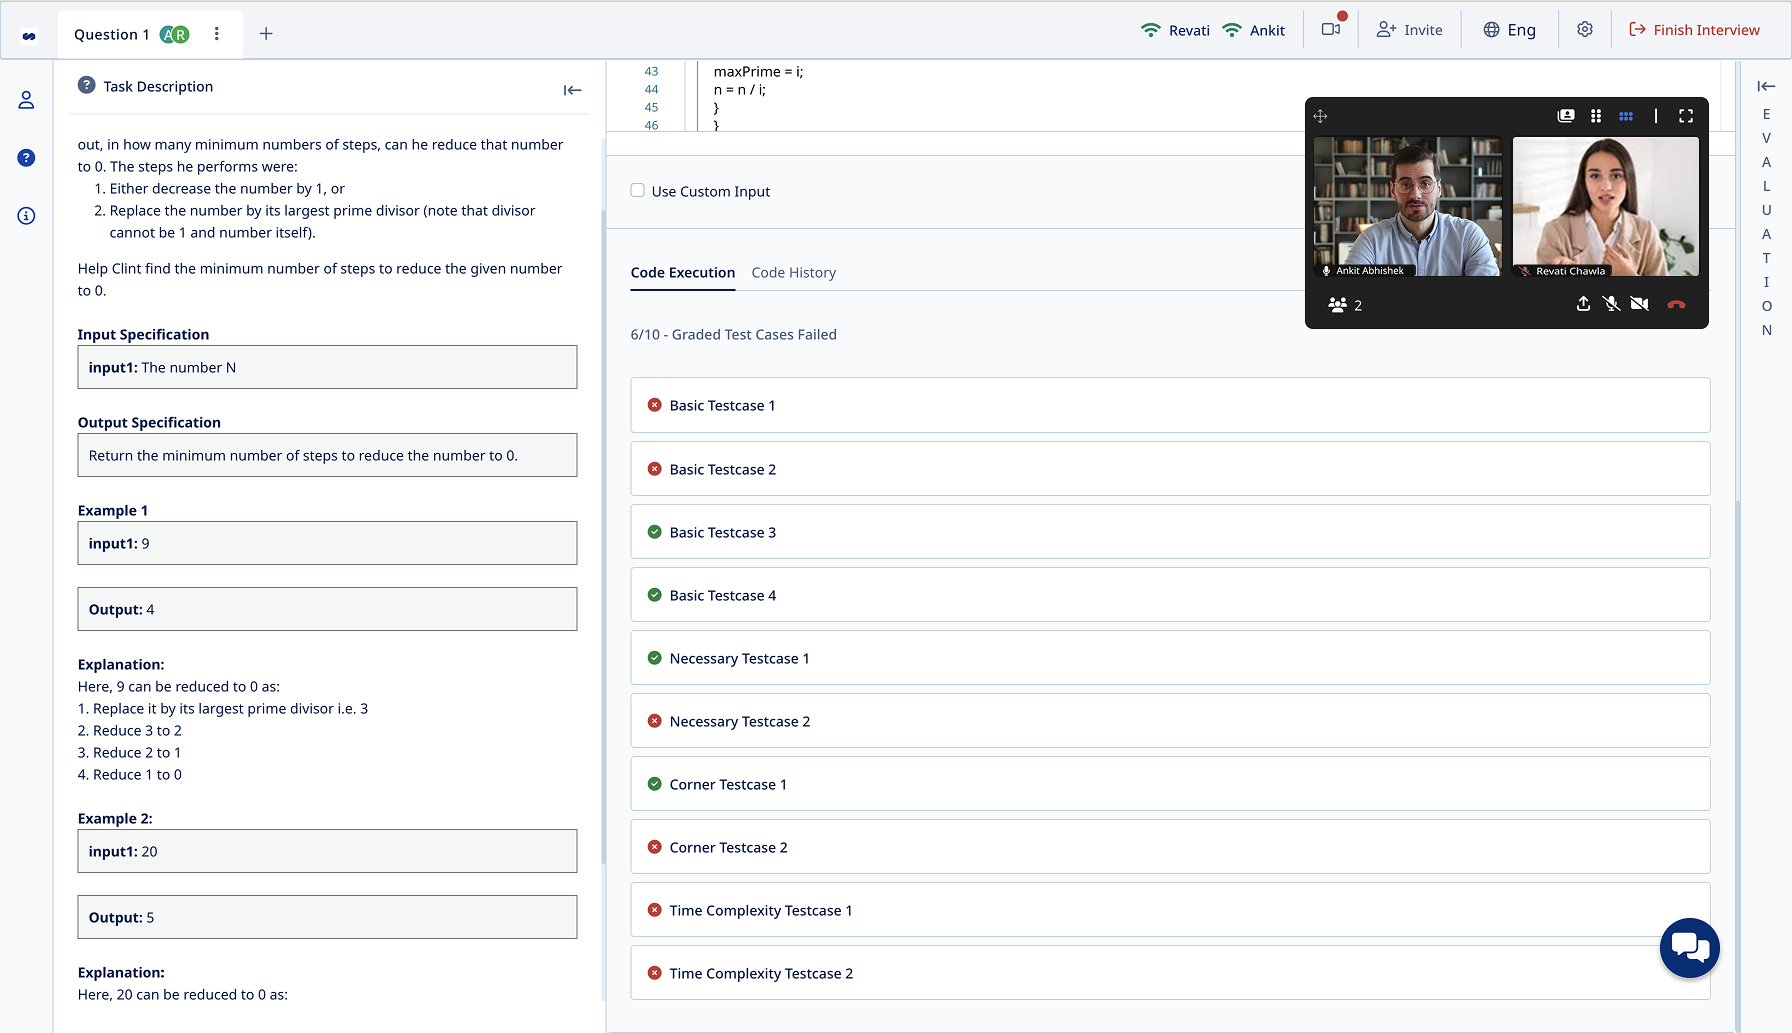The width and height of the screenshot is (1792, 1033).
Task: Click the Invite button
Action: coord(1410,30)
